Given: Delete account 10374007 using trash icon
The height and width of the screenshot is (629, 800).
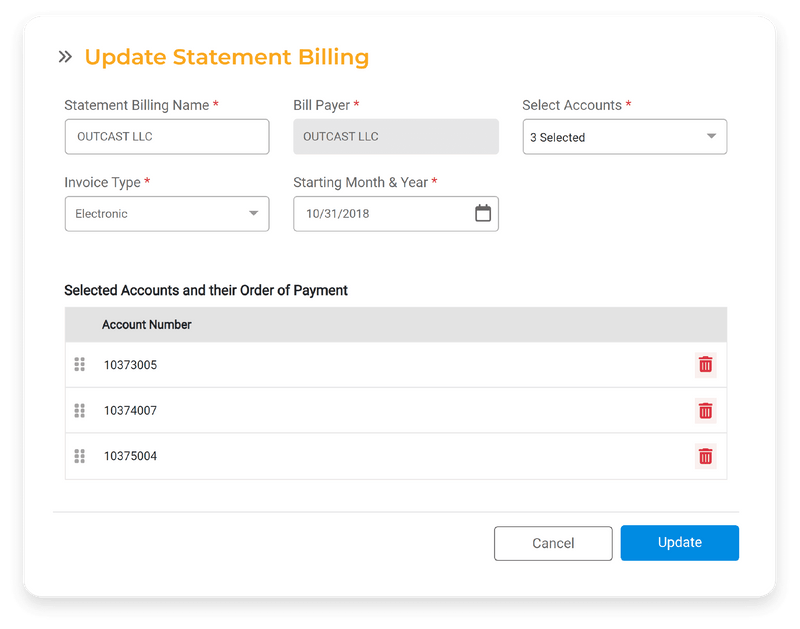Looking at the screenshot, I should coord(705,411).
